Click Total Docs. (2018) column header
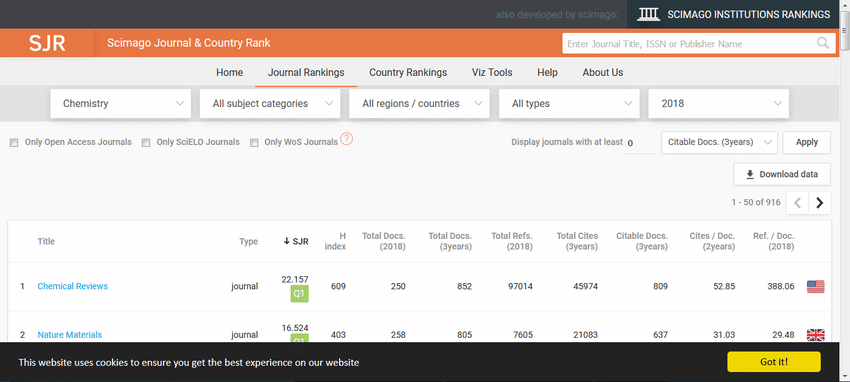This screenshot has height=382, width=850. 384,242
